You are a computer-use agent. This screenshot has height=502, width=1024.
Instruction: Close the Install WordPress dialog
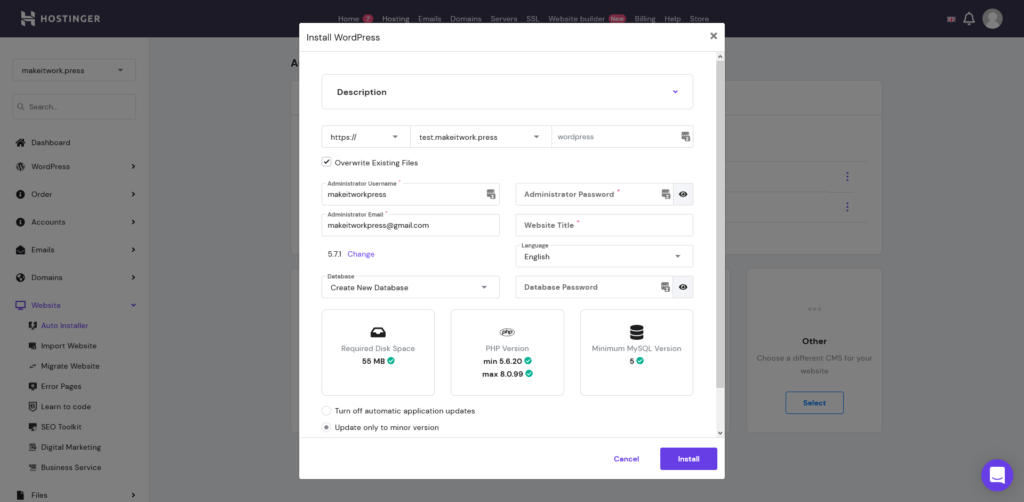tap(713, 36)
